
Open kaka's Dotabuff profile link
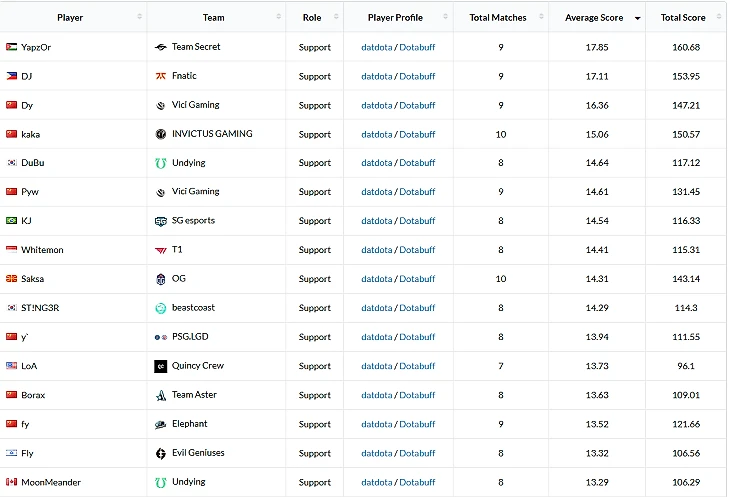417,134
